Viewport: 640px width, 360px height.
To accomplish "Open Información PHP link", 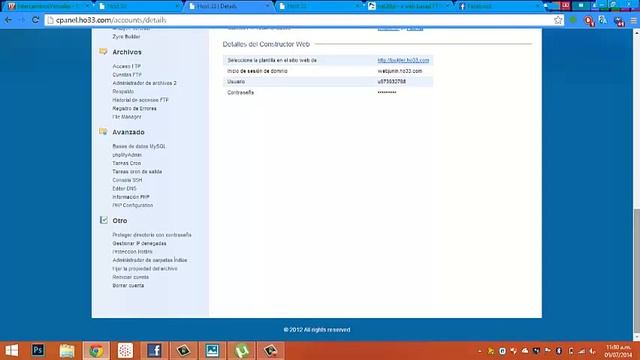I will coord(131,197).
